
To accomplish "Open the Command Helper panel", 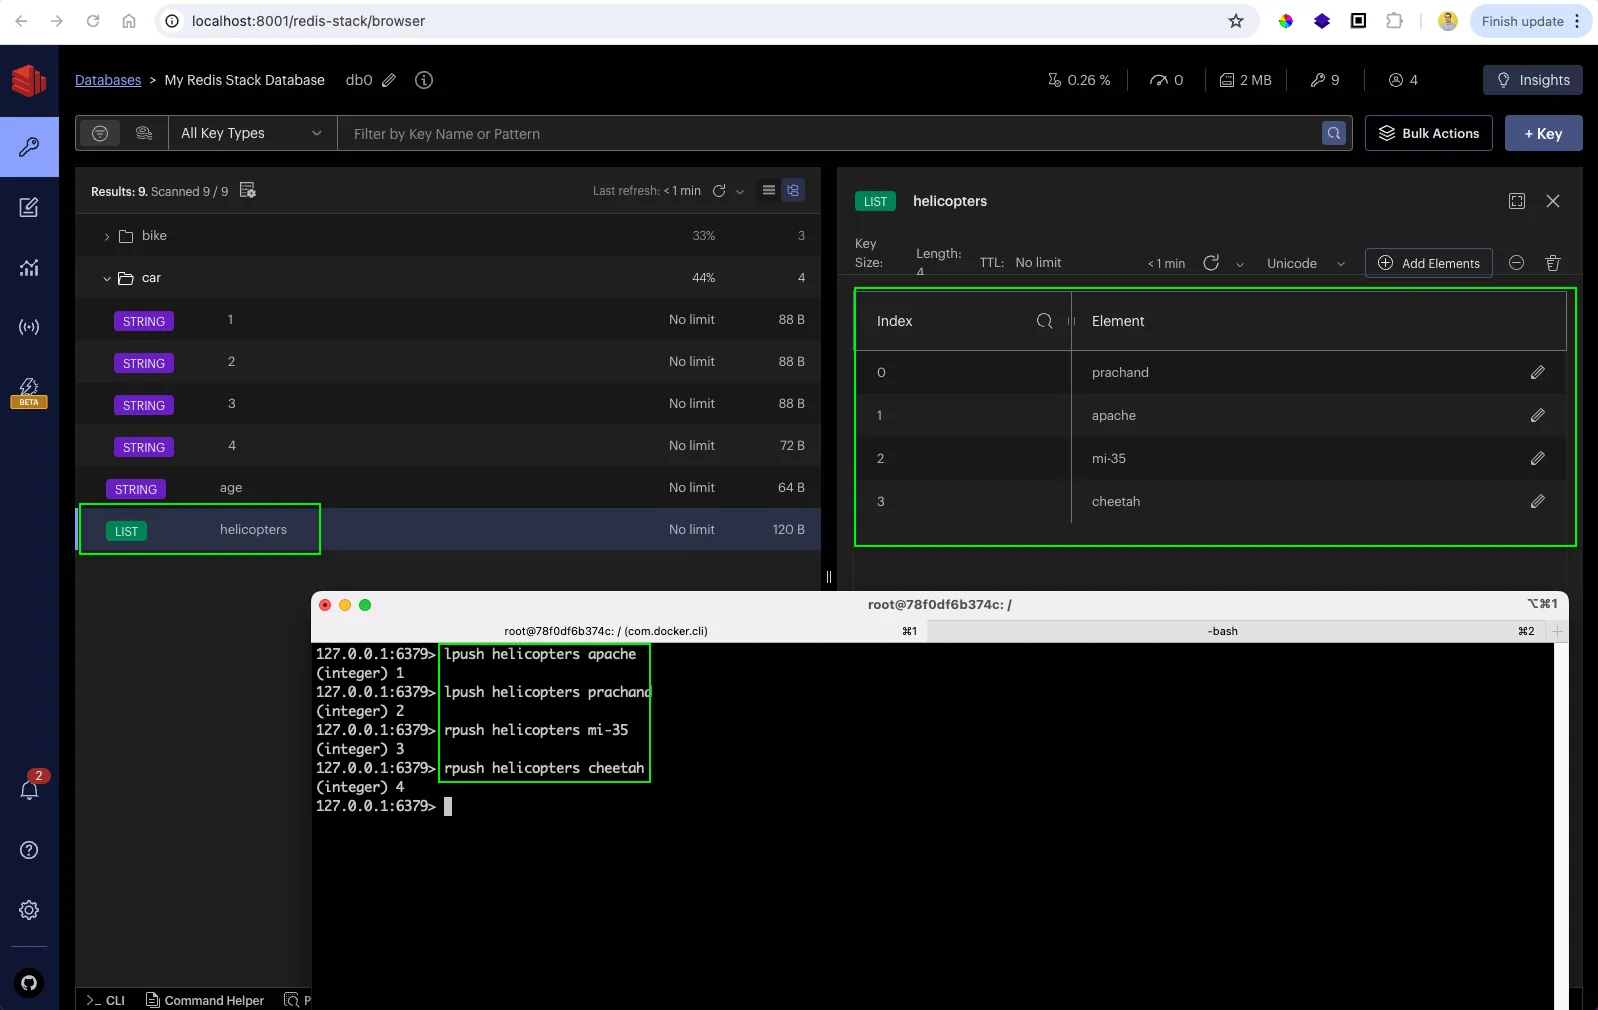I will tap(205, 1000).
